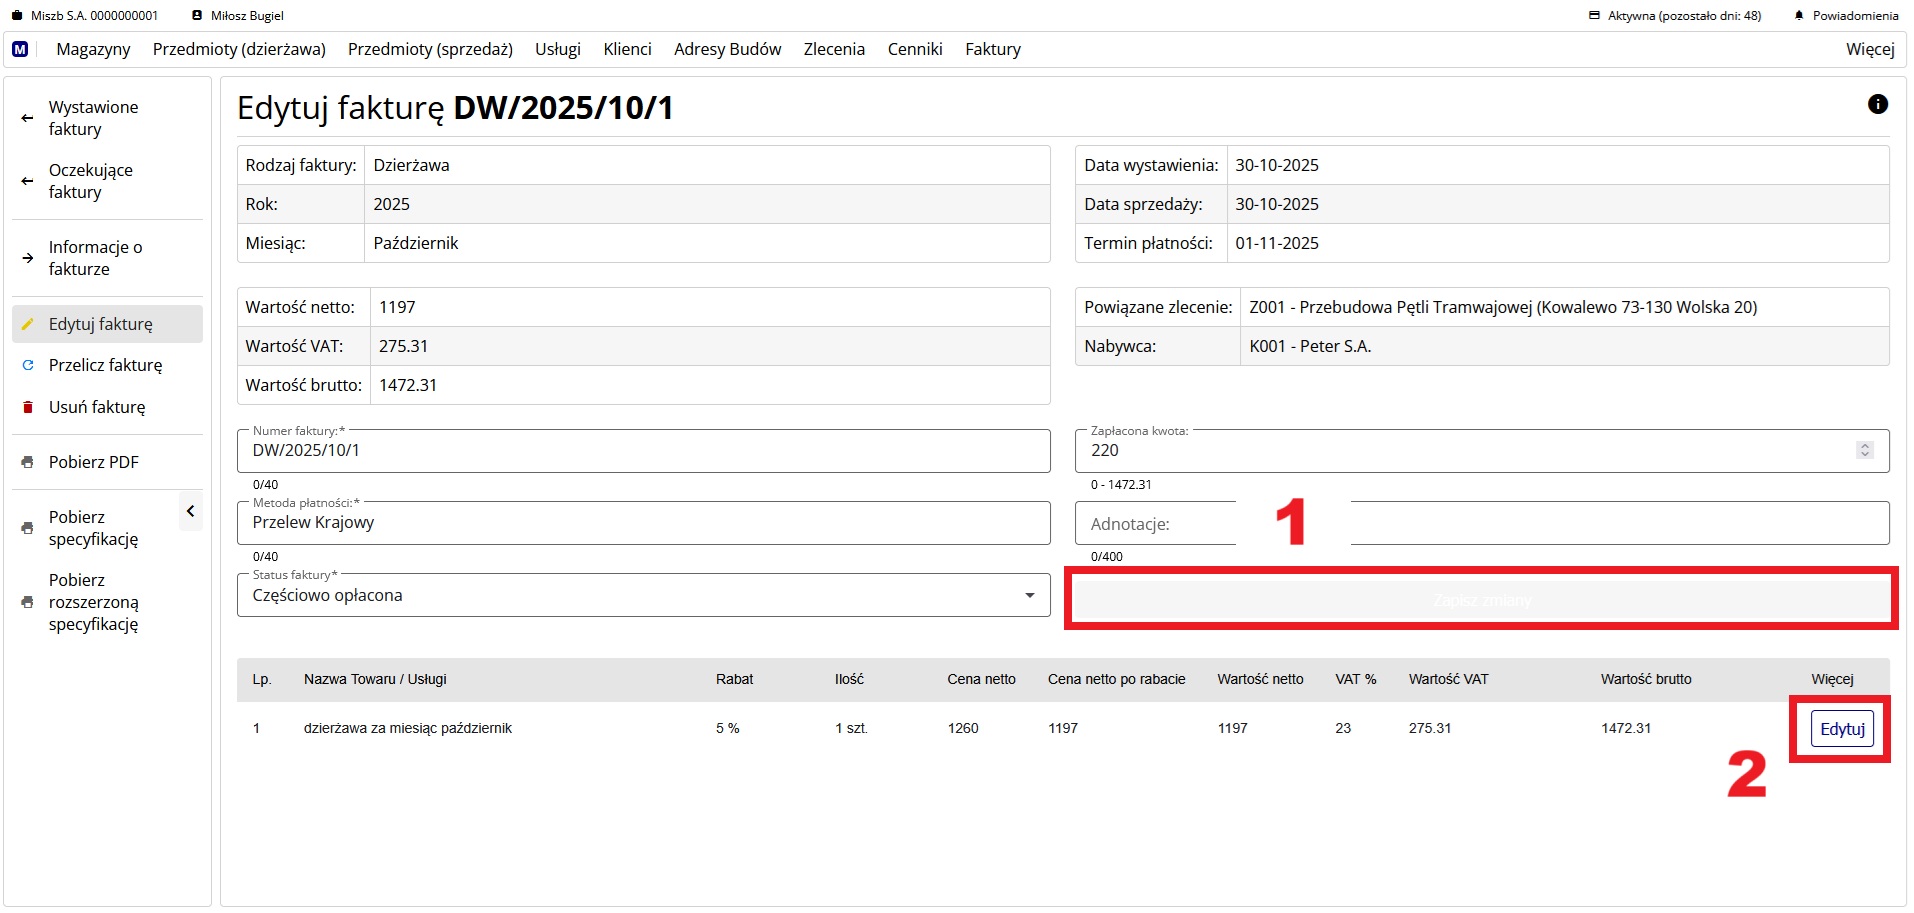Click the trash icon for Usuń fakturę
This screenshot has width=1914, height=913.
(28, 407)
